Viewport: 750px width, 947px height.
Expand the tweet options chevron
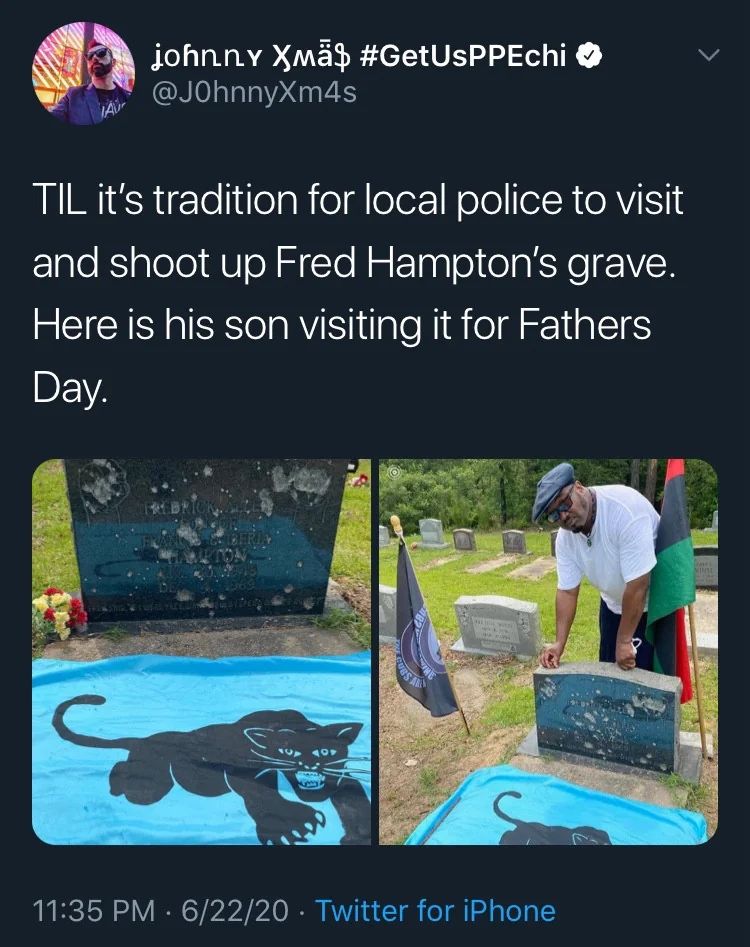(x=709, y=55)
